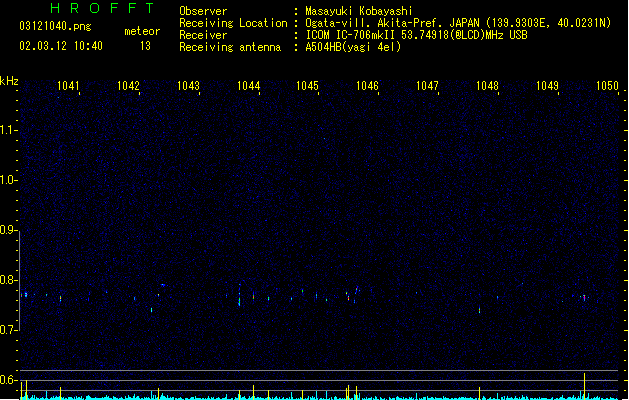629x400 pixels.
Task: Click the kHz axis unit label
Action: click(9, 81)
